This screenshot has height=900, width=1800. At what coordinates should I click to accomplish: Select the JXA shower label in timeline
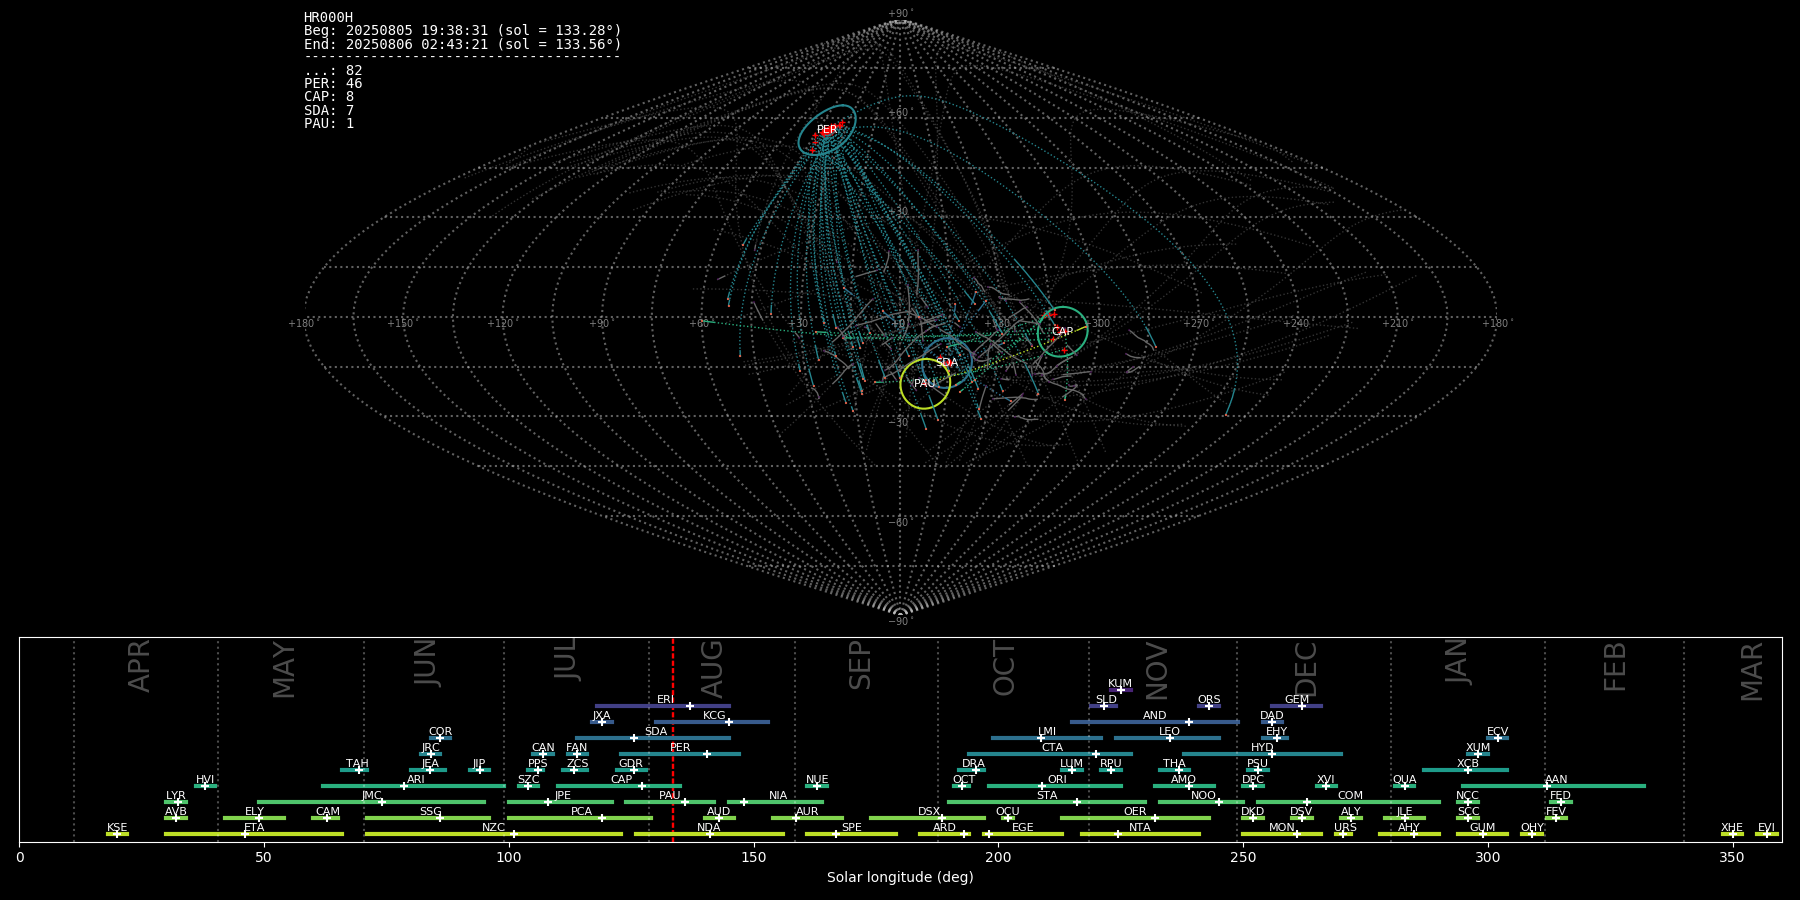[601, 716]
